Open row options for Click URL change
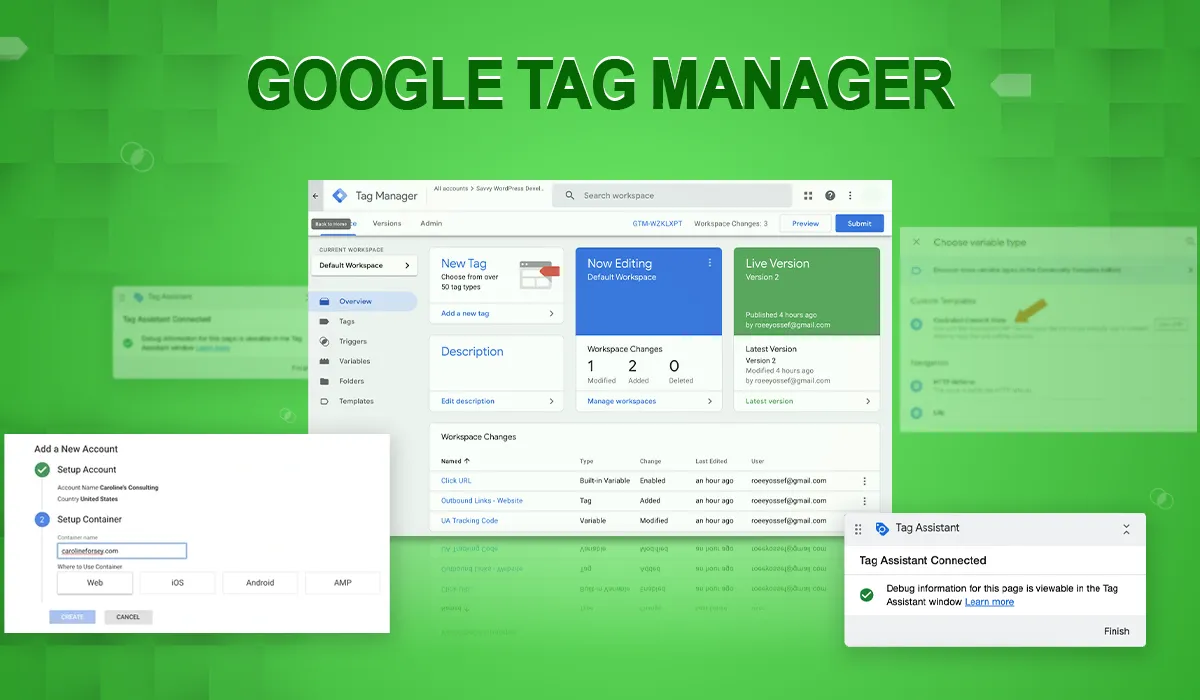Screen dimensions: 1200x700 865,481
